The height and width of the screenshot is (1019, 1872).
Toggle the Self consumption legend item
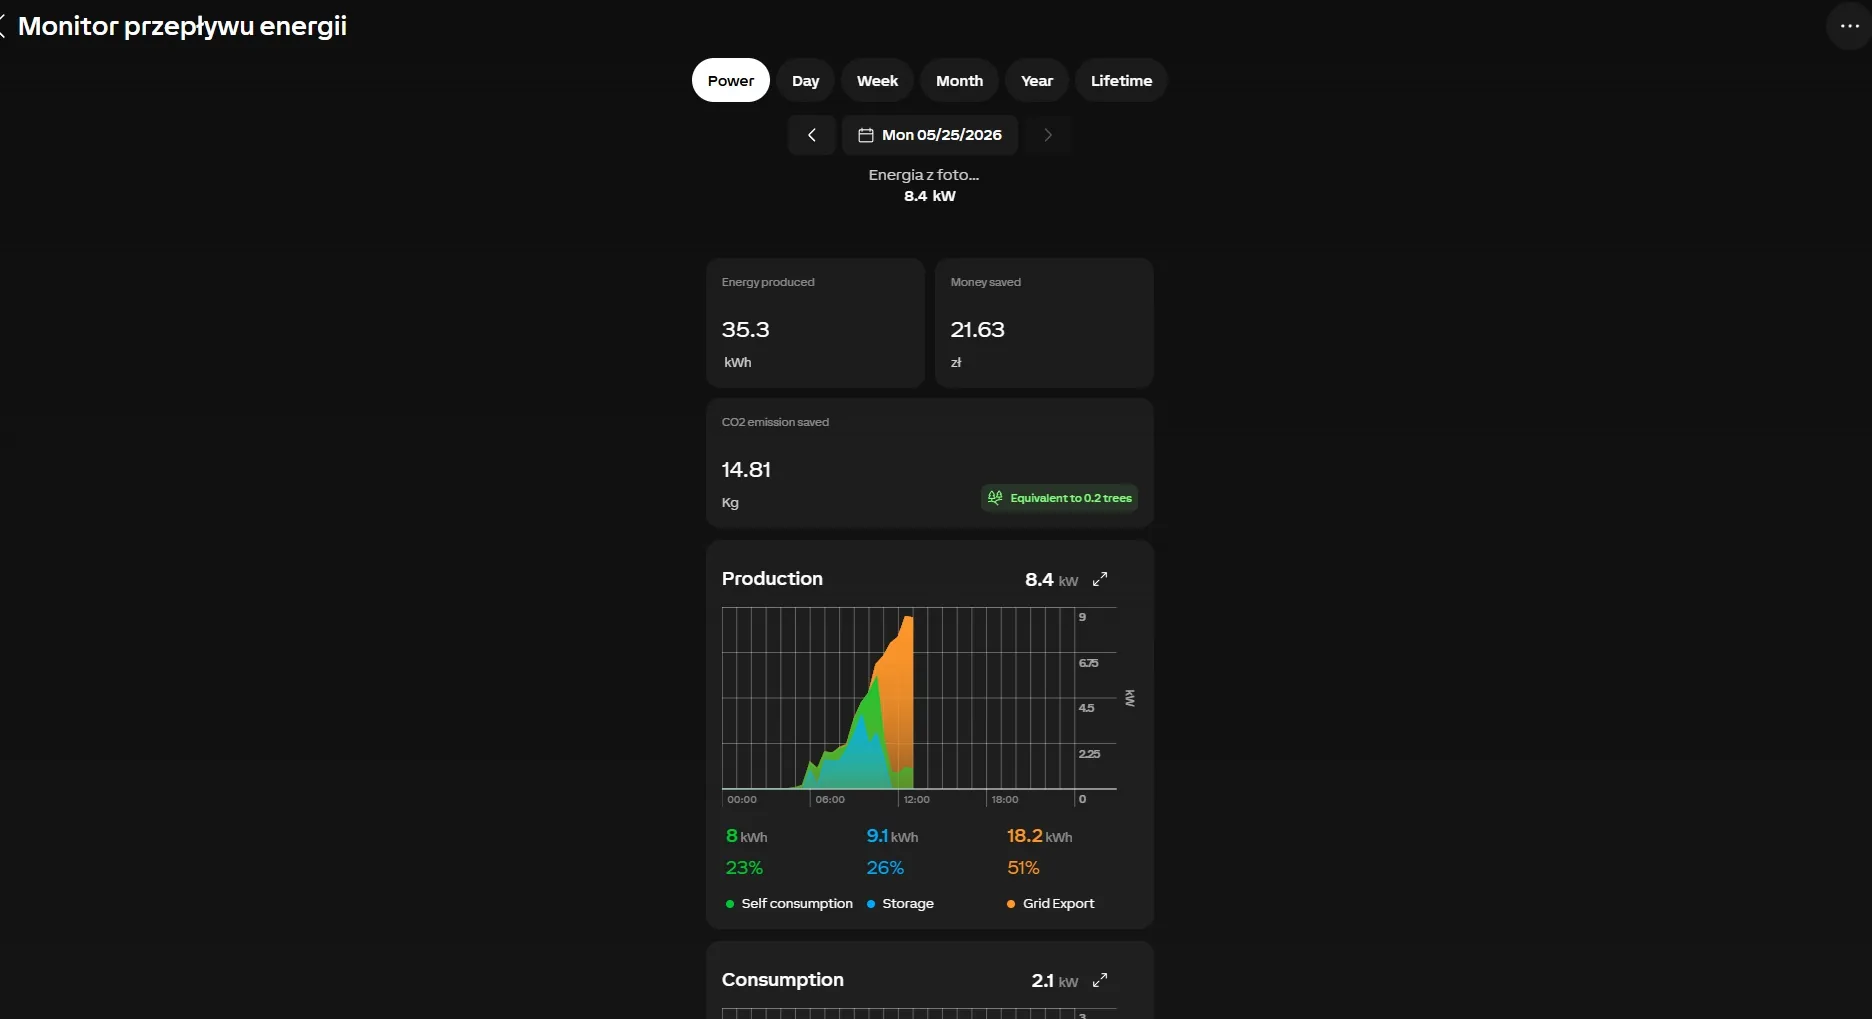[789, 903]
